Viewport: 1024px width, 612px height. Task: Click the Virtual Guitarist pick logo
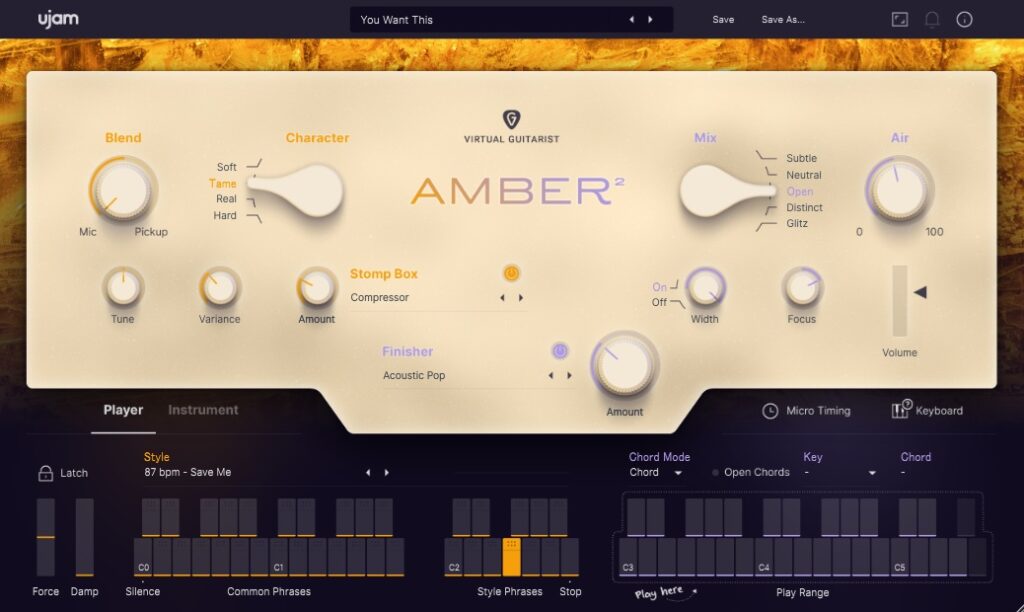pos(511,119)
